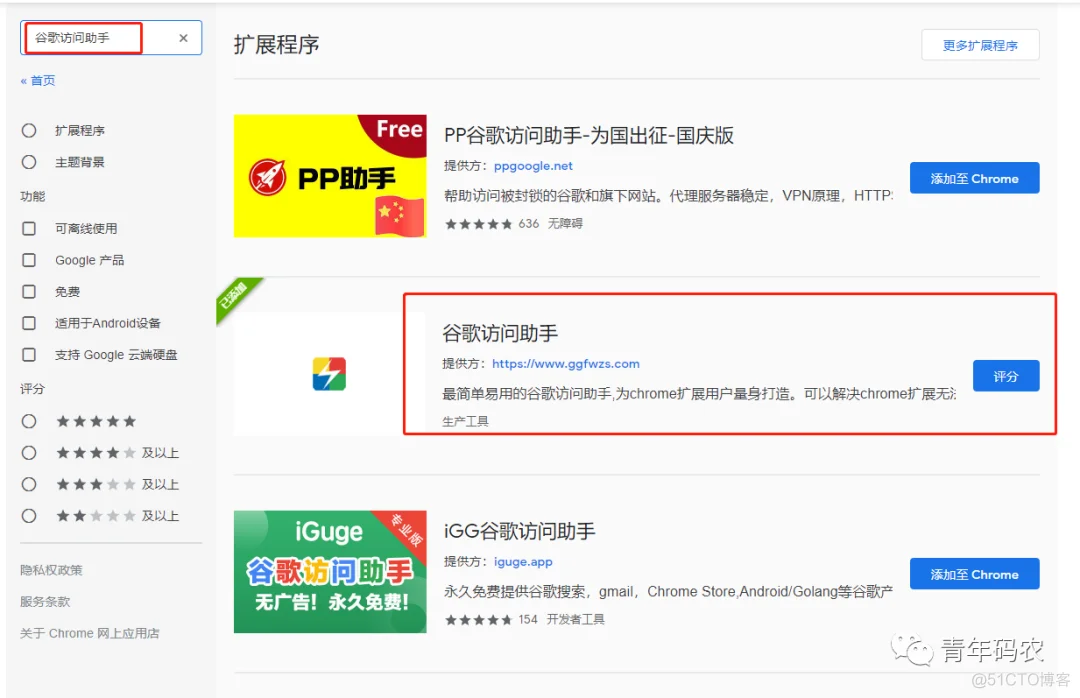Visit the iguge.app provider link

click(x=523, y=562)
